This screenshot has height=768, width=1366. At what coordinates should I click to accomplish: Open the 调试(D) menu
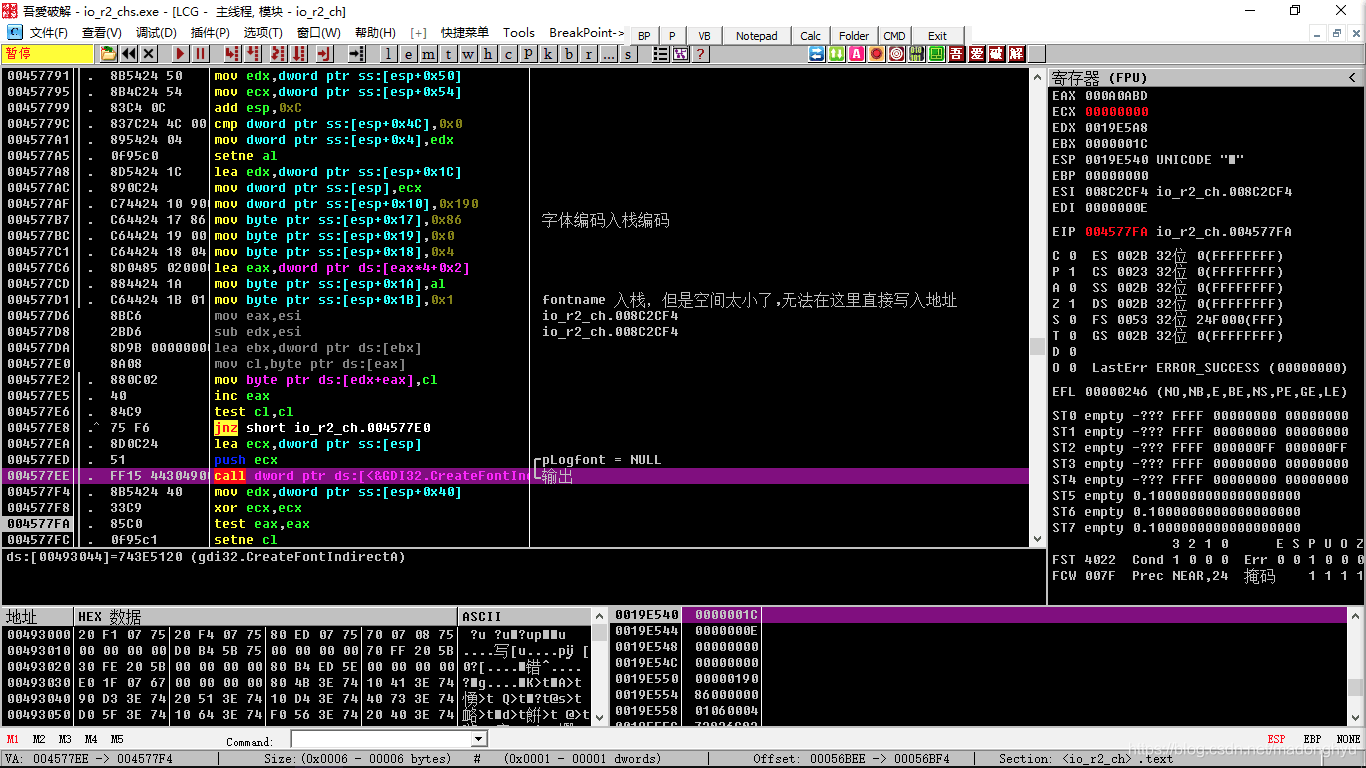(155, 33)
